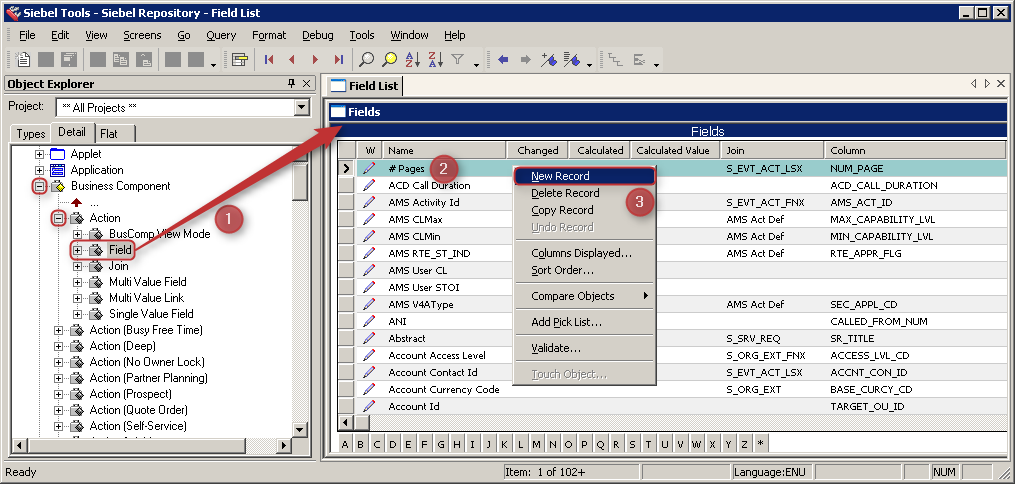This screenshot has width=1015, height=484.
Task: Open the Query menu
Action: pyautogui.click(x=221, y=35)
